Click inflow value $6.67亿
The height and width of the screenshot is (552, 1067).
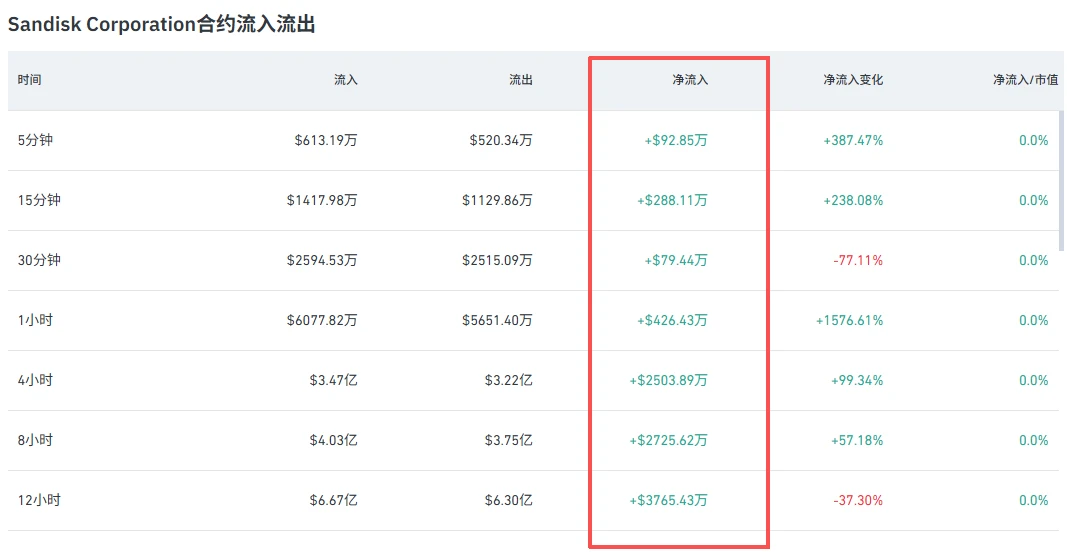333,500
